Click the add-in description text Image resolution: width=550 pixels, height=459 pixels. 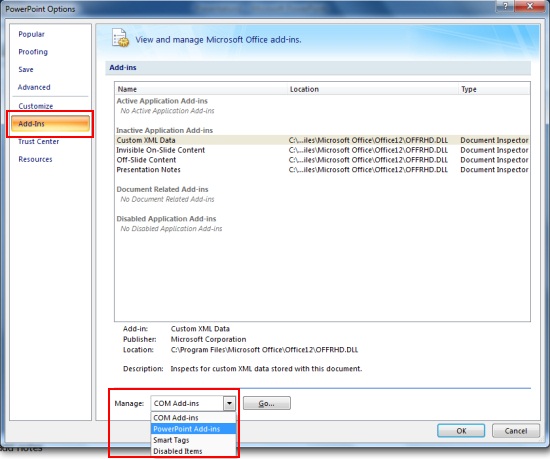coord(266,369)
